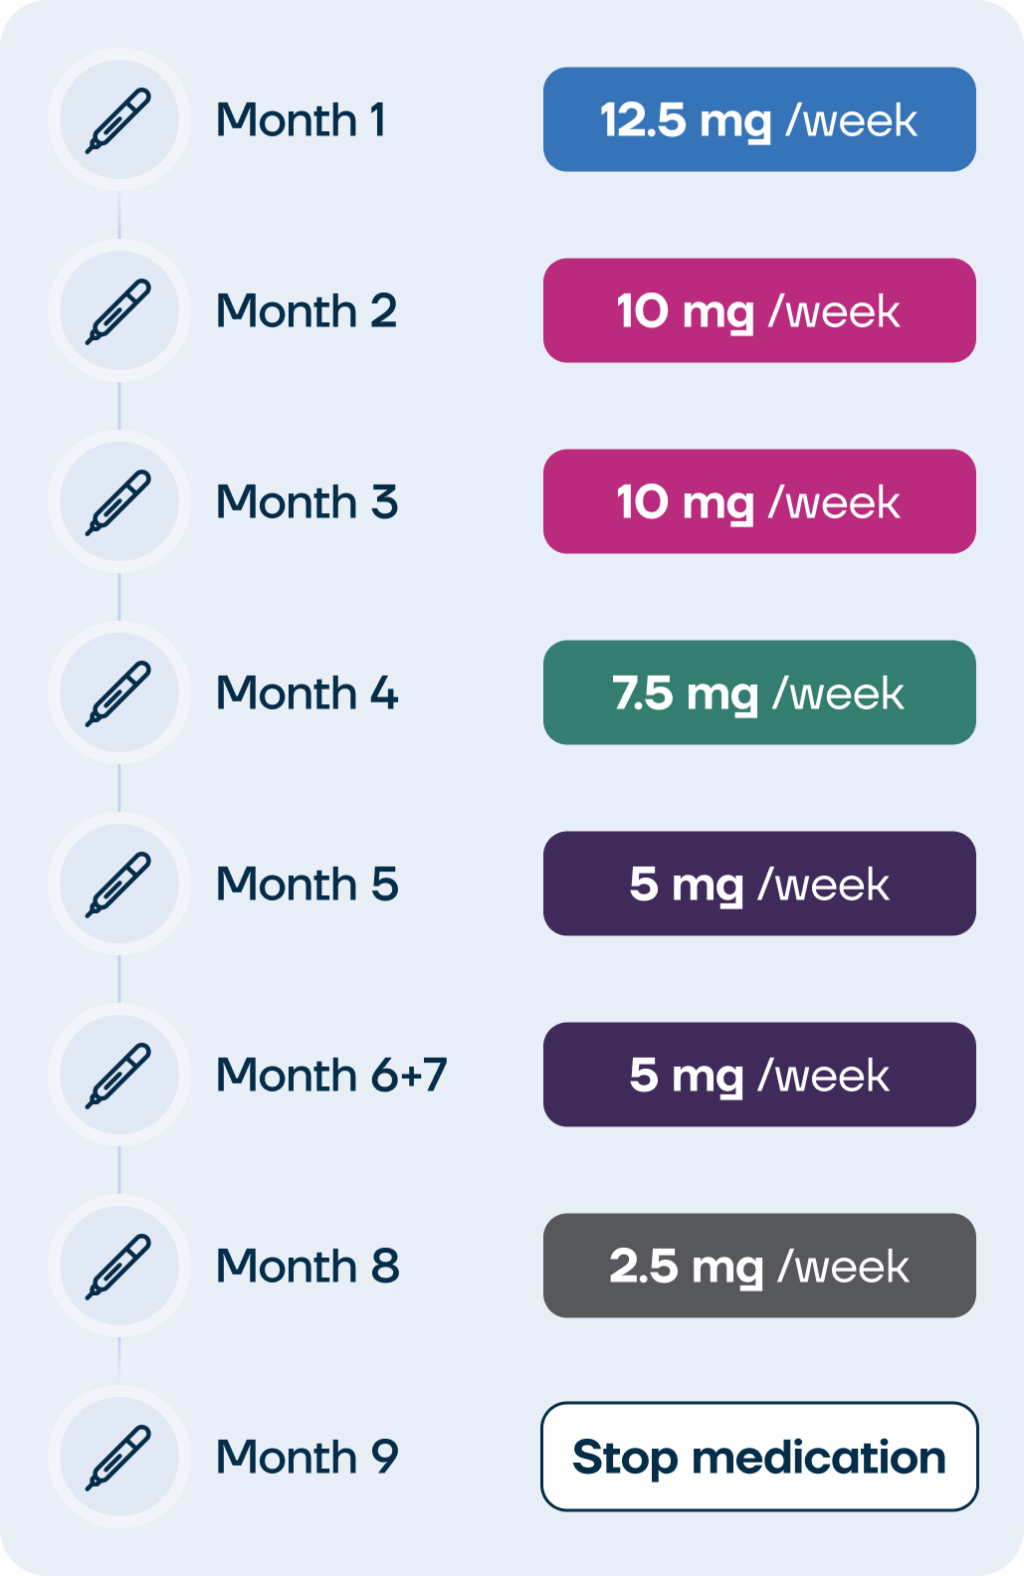Image resolution: width=1024 pixels, height=1576 pixels.
Task: Click the Month 5 injection pen icon
Action: 119,884
